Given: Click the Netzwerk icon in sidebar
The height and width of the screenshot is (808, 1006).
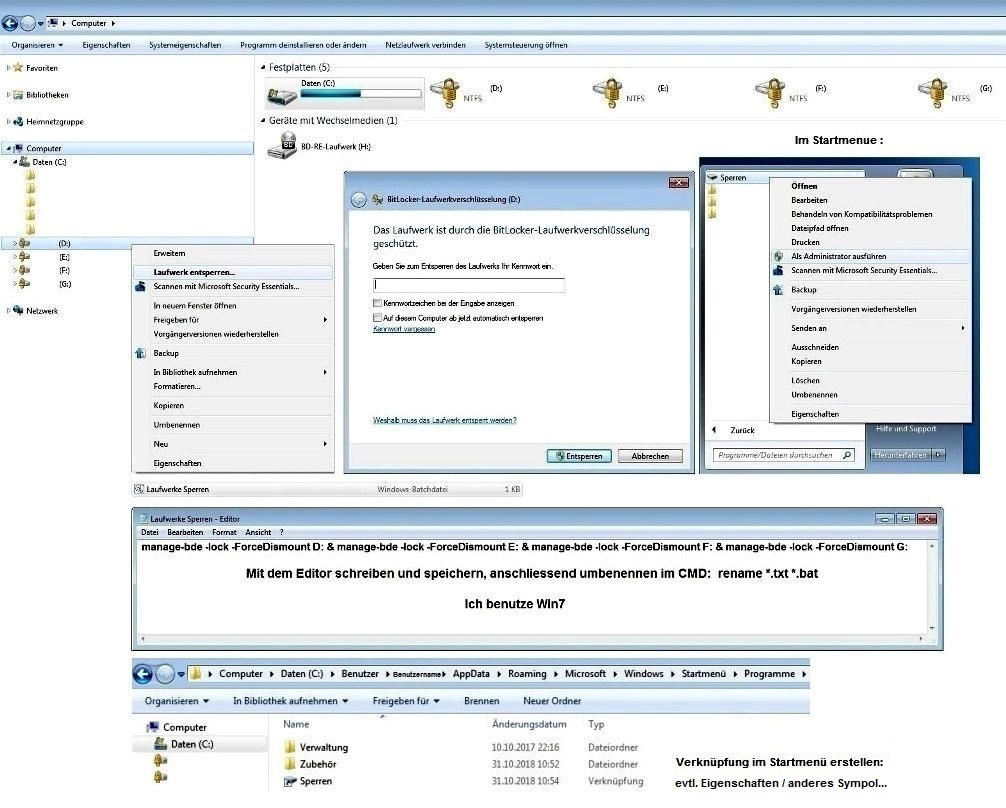Looking at the screenshot, I should [18, 311].
